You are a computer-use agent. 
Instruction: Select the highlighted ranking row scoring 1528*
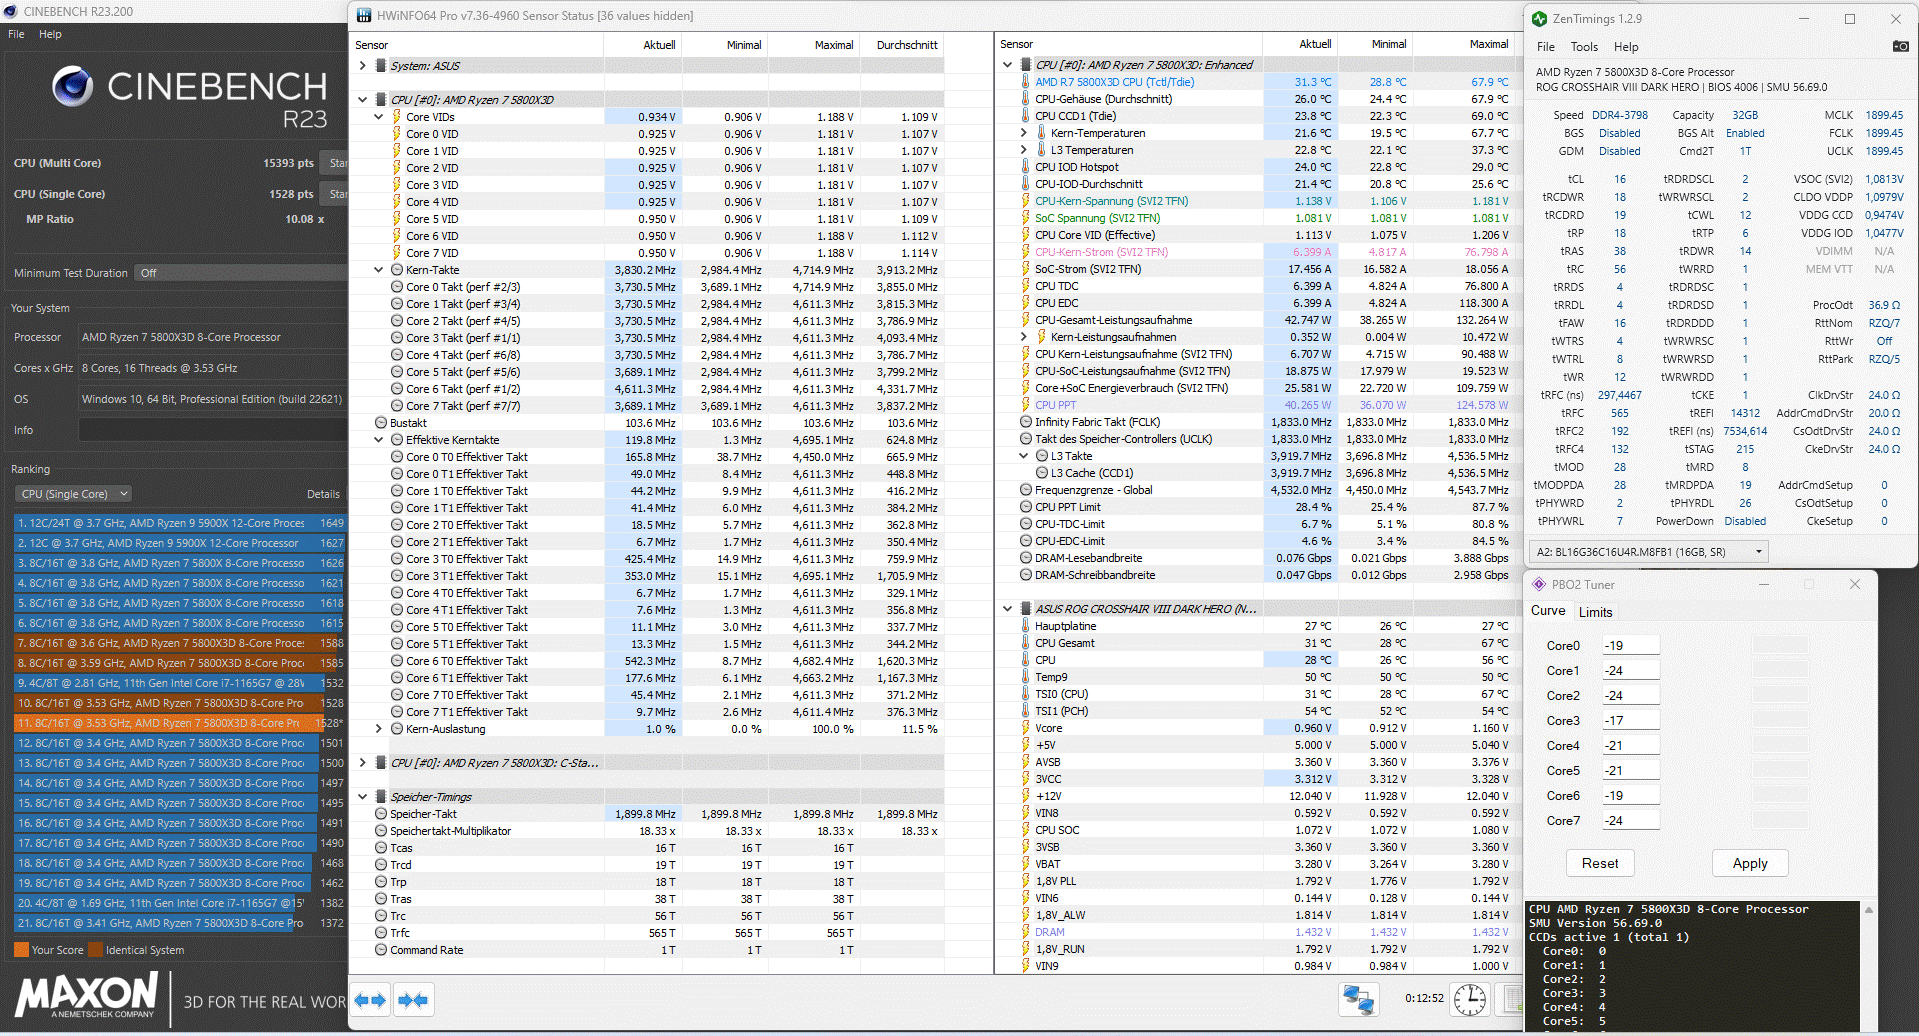[x=180, y=723]
